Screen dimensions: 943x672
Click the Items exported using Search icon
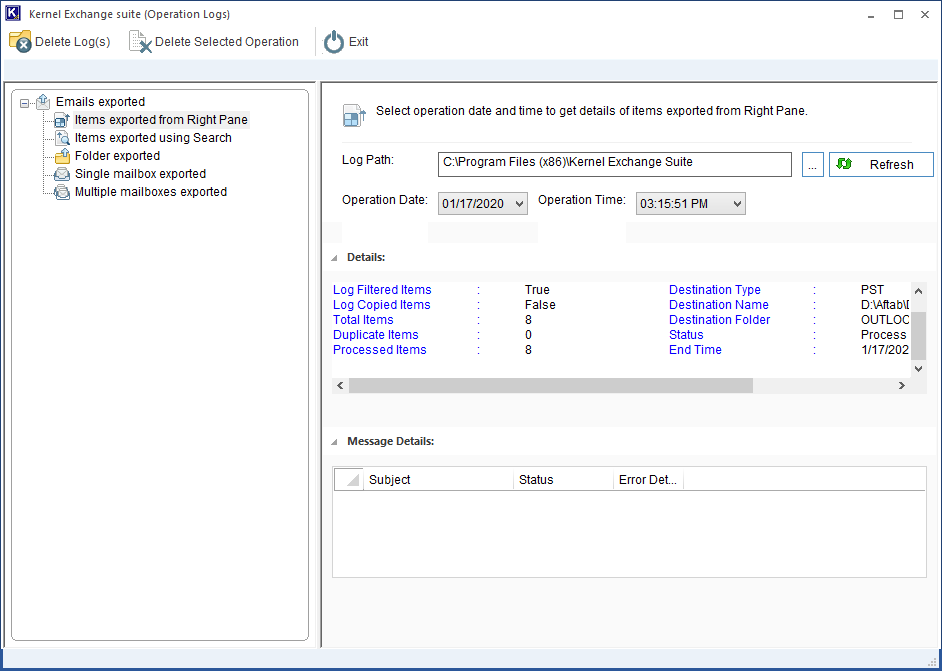(62, 138)
